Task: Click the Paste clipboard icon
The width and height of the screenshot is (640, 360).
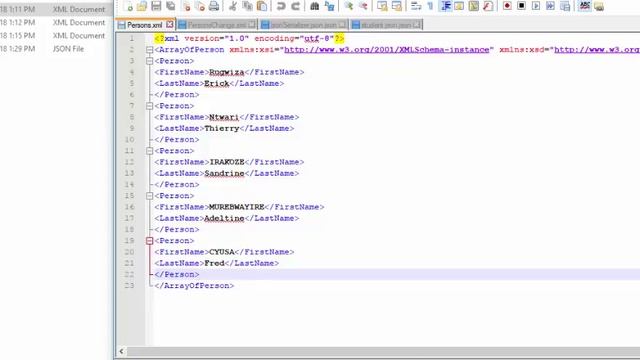Action: click(x=262, y=6)
